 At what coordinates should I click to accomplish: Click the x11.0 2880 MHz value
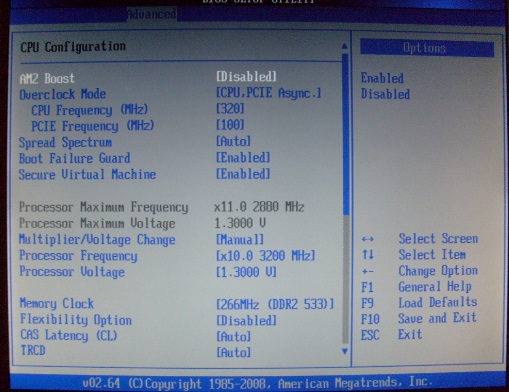pyautogui.click(x=259, y=207)
